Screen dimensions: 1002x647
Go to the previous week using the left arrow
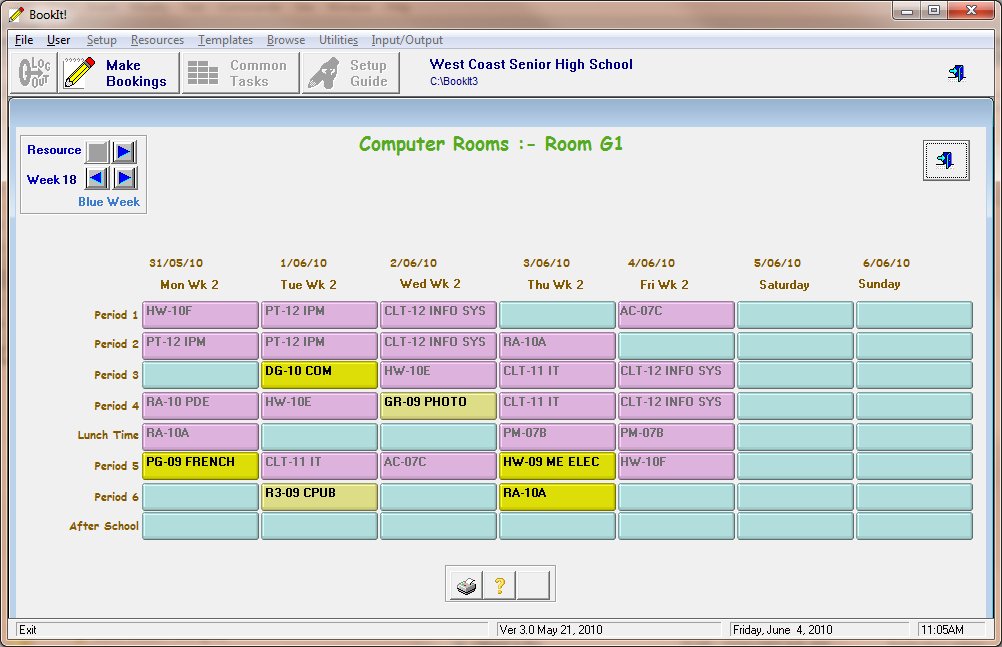97,178
